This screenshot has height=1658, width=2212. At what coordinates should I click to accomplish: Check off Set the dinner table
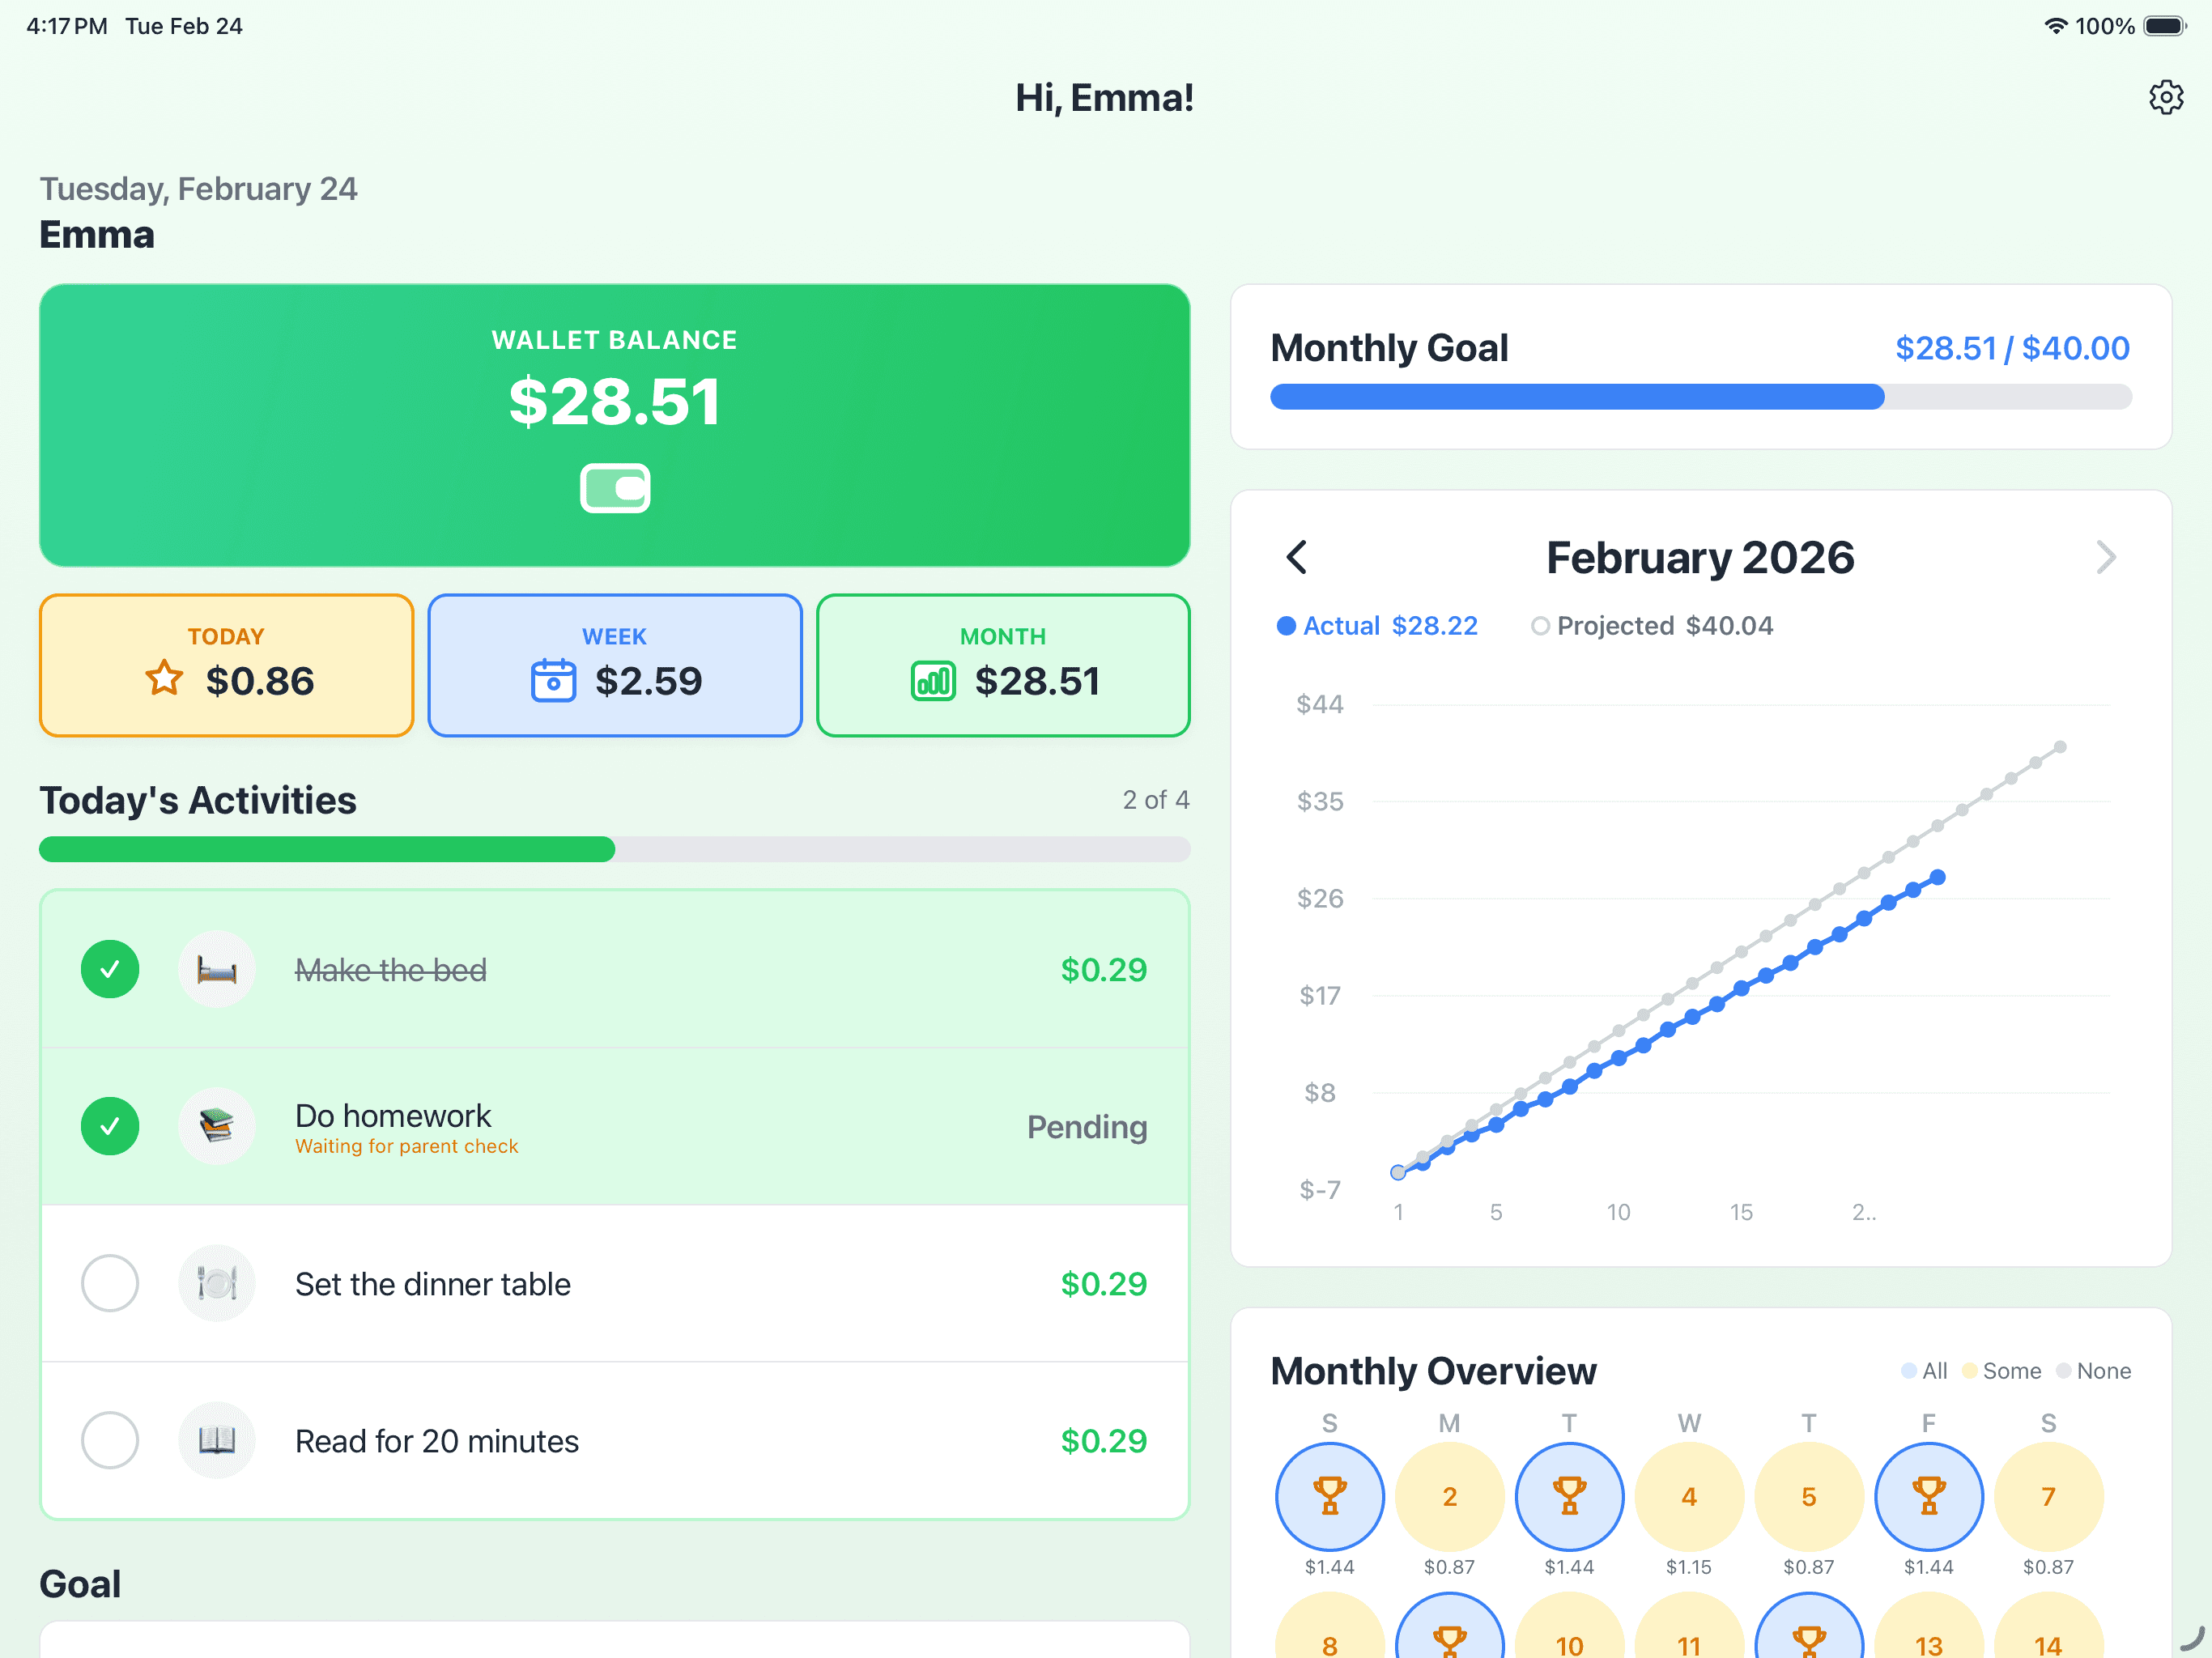click(x=110, y=1283)
